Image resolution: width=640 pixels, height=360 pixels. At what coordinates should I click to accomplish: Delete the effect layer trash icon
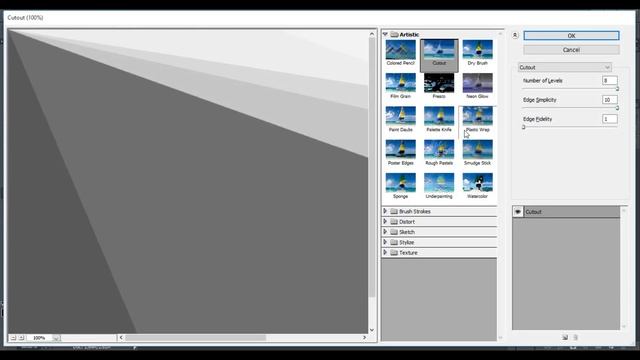coord(576,338)
